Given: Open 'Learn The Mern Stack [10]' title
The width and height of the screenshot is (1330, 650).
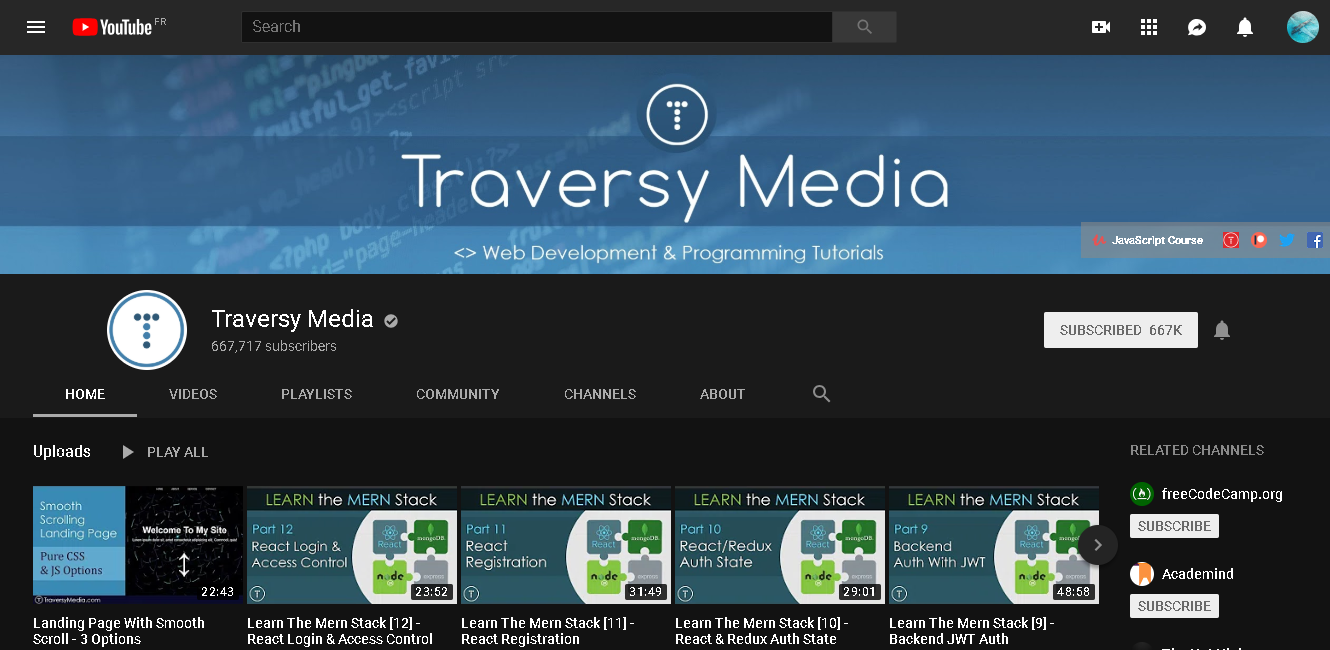Looking at the screenshot, I should (762, 631).
